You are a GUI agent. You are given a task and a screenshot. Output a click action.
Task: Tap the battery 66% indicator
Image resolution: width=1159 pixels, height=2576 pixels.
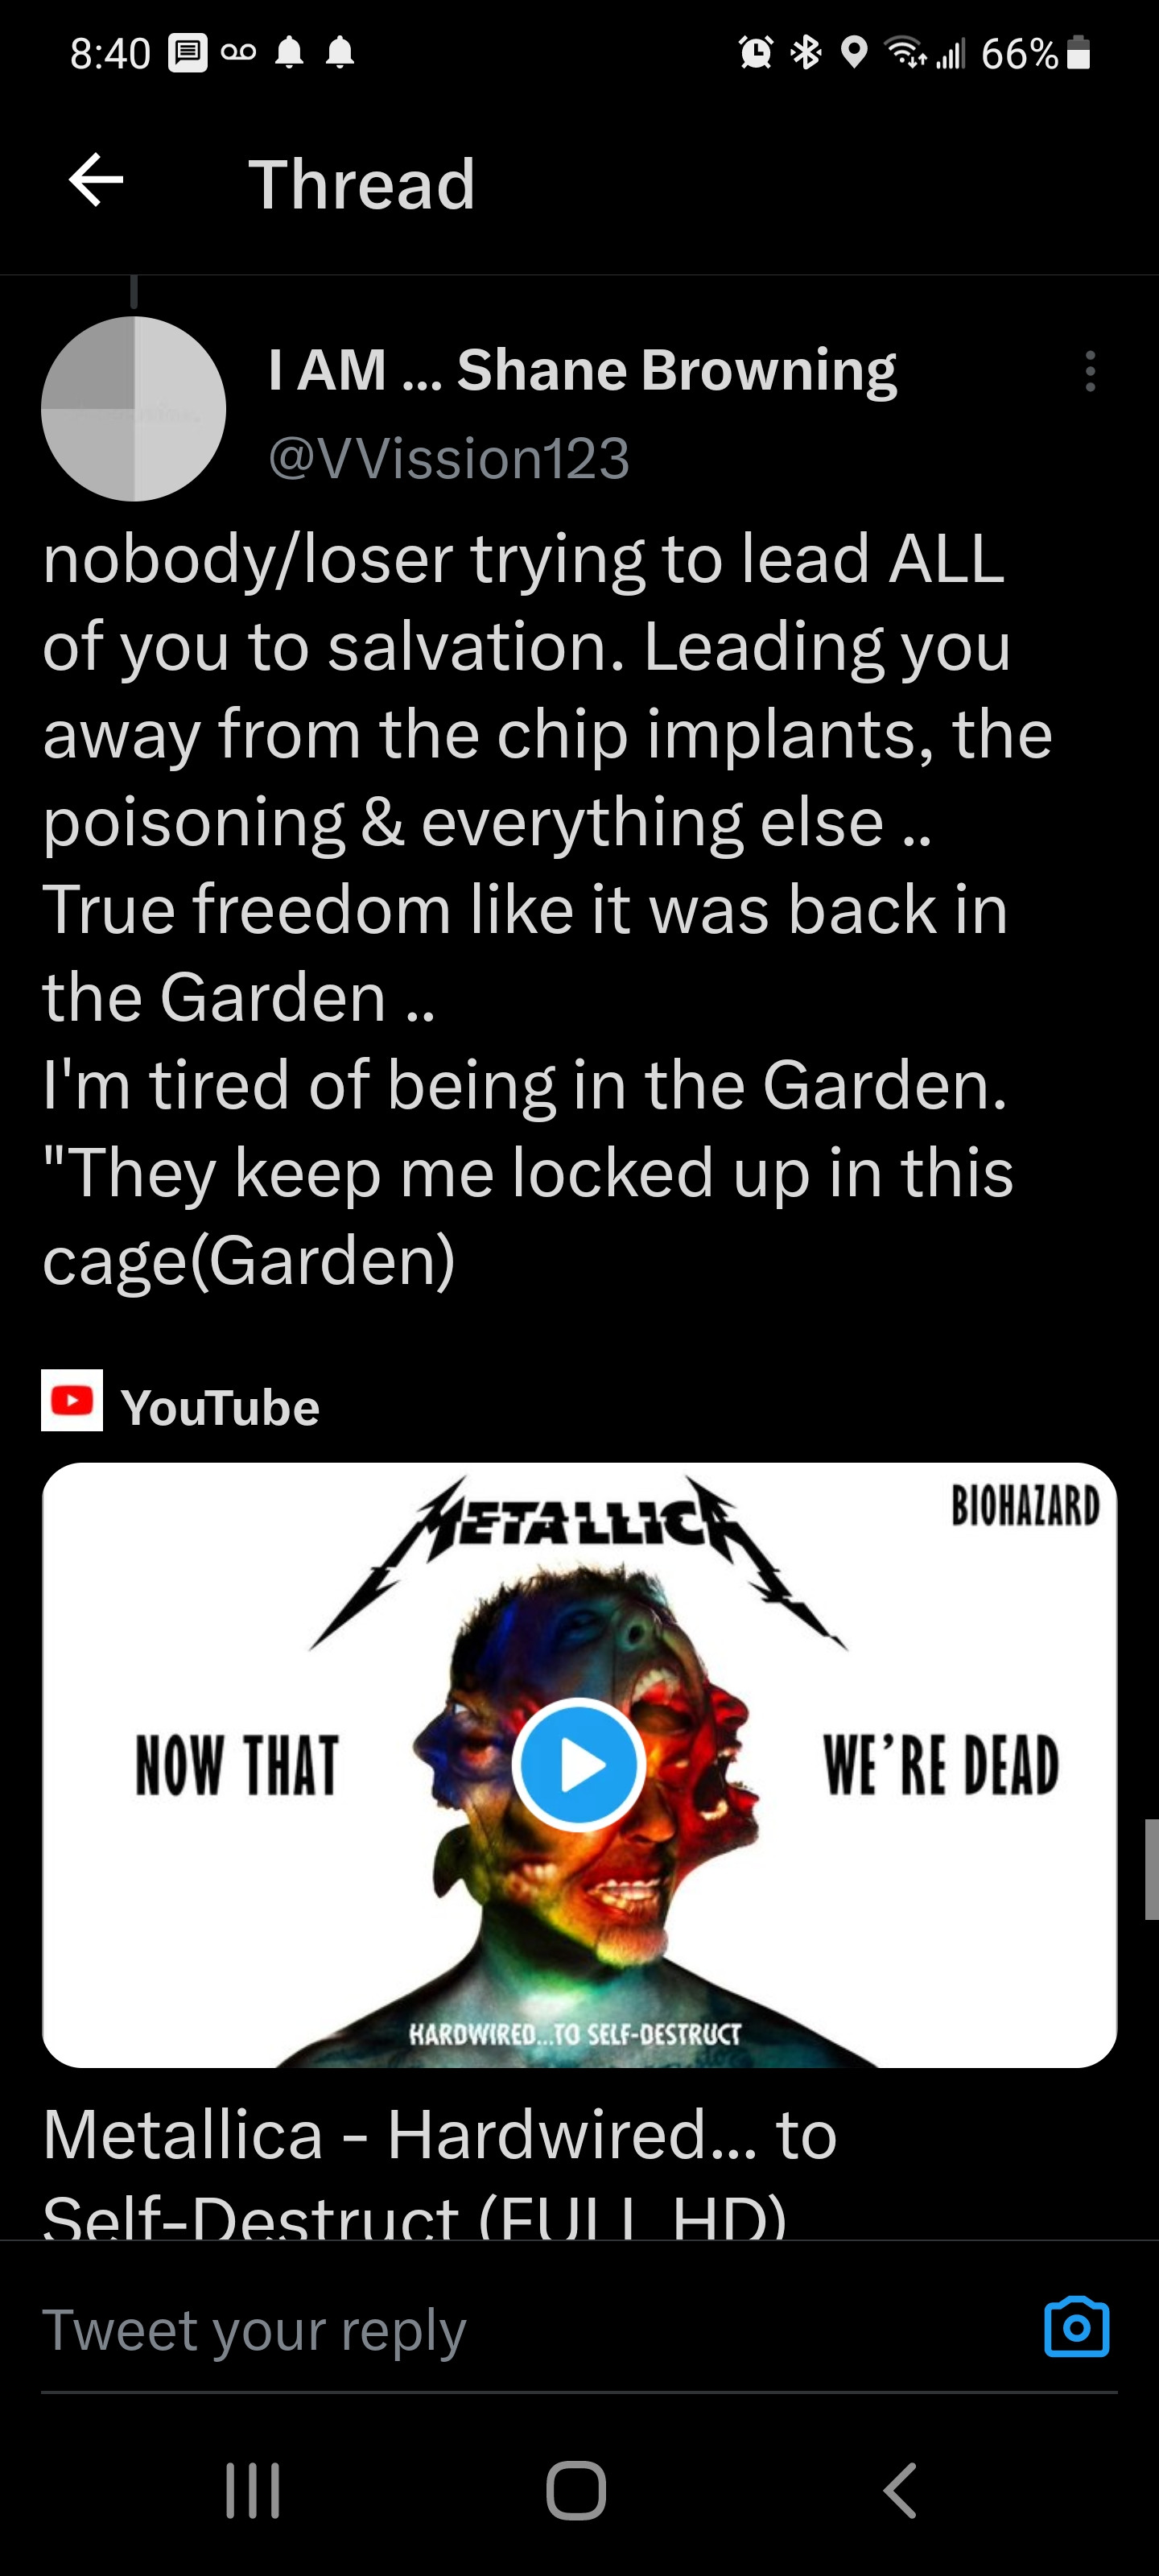point(1035,53)
